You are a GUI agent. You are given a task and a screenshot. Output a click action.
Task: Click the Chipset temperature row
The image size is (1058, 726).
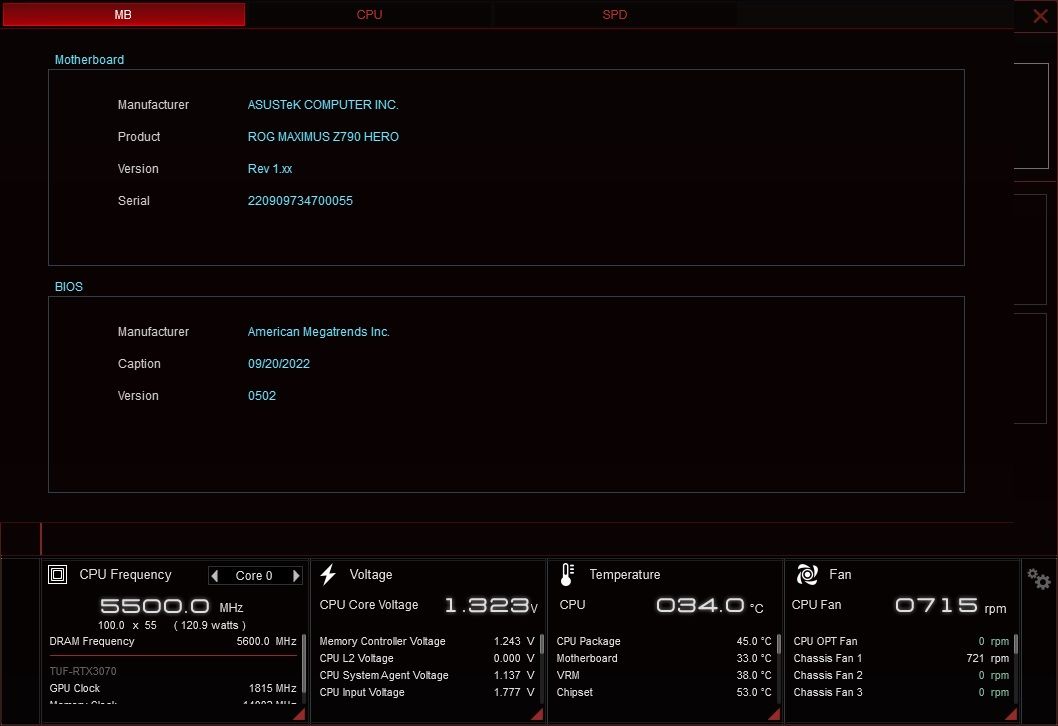click(x=663, y=692)
